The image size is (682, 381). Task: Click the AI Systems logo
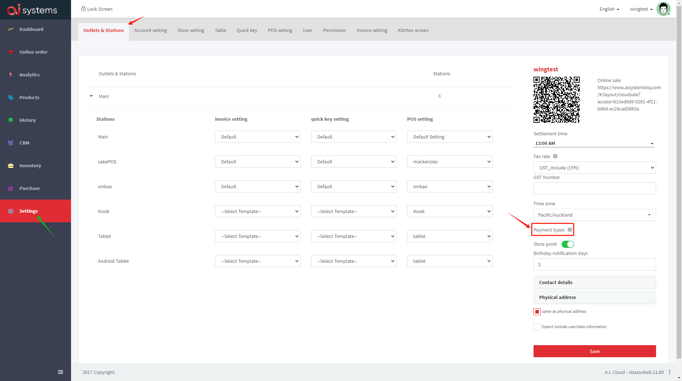click(32, 9)
